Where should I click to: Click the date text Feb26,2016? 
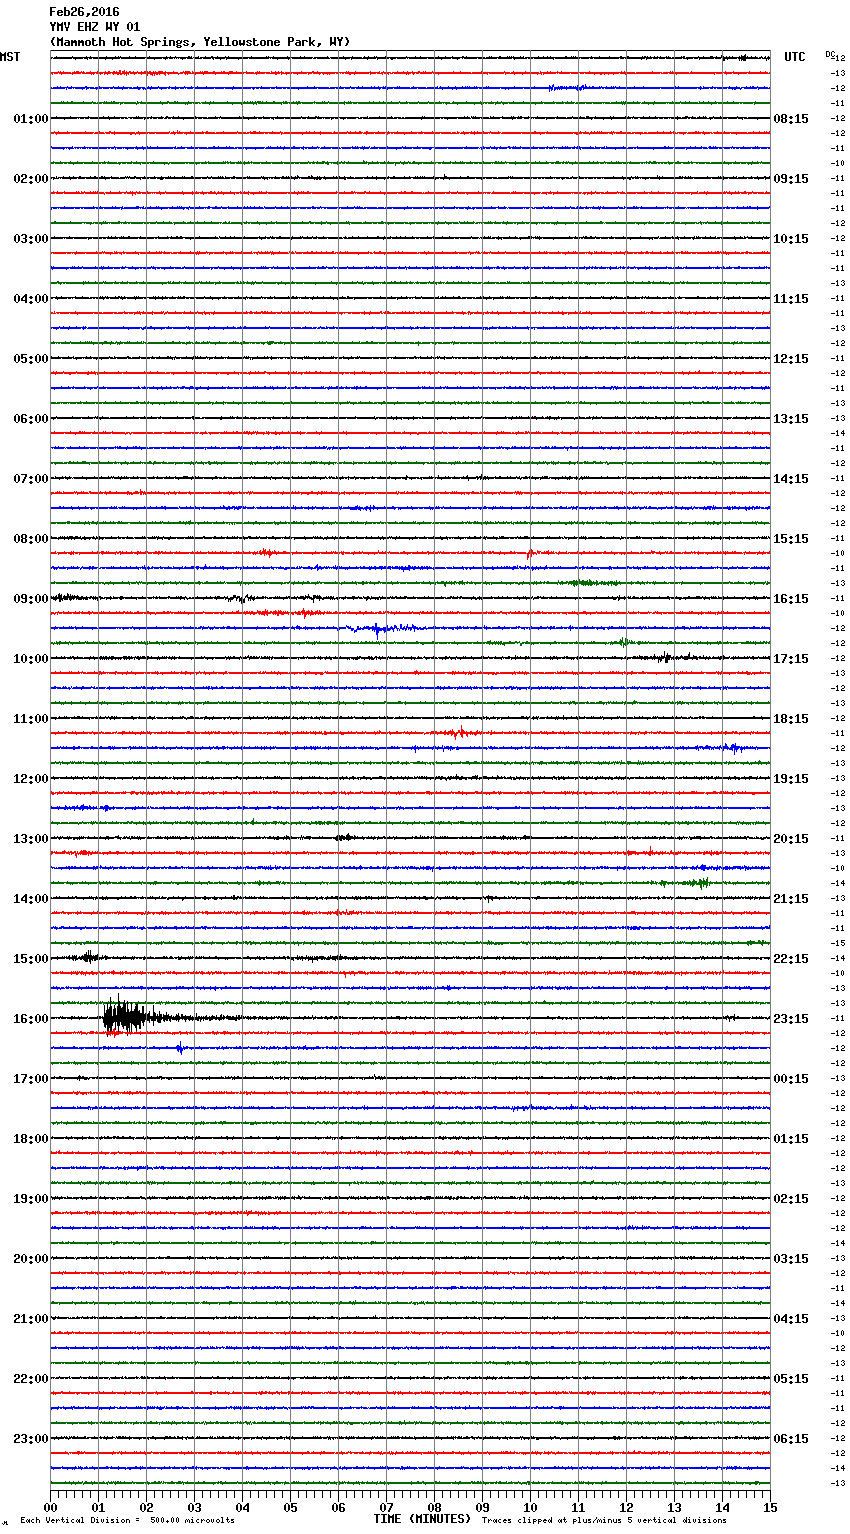84,12
